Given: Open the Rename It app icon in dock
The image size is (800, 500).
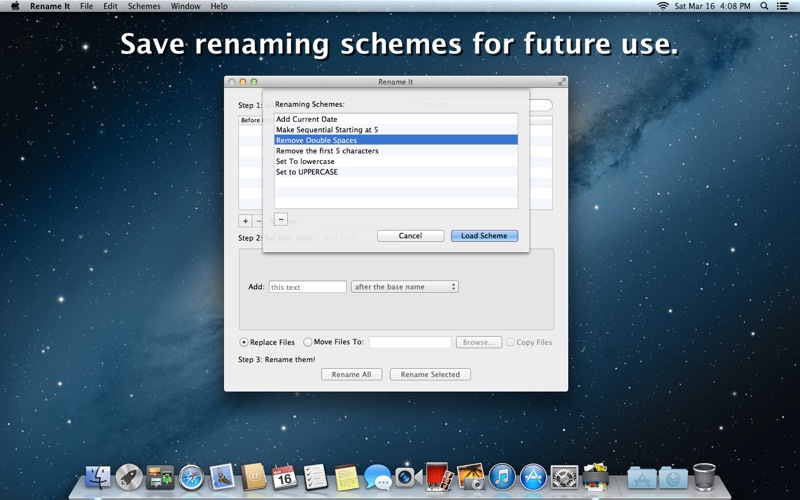Looking at the screenshot, I should (595, 477).
